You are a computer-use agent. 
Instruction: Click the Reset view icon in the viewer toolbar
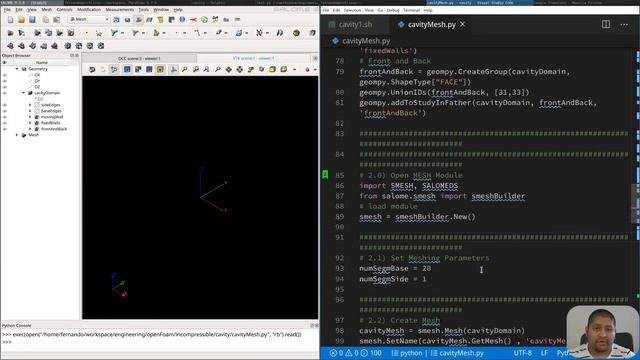(92, 69)
